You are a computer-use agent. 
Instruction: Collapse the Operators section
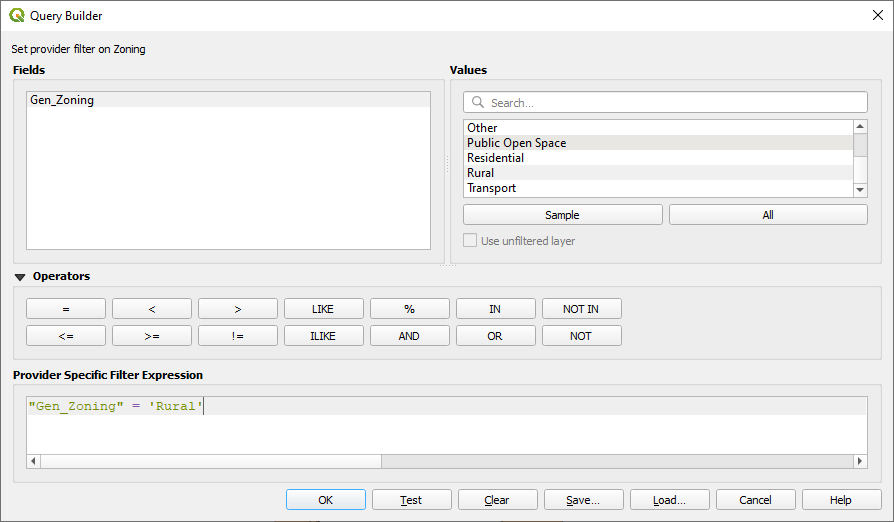click(x=20, y=277)
